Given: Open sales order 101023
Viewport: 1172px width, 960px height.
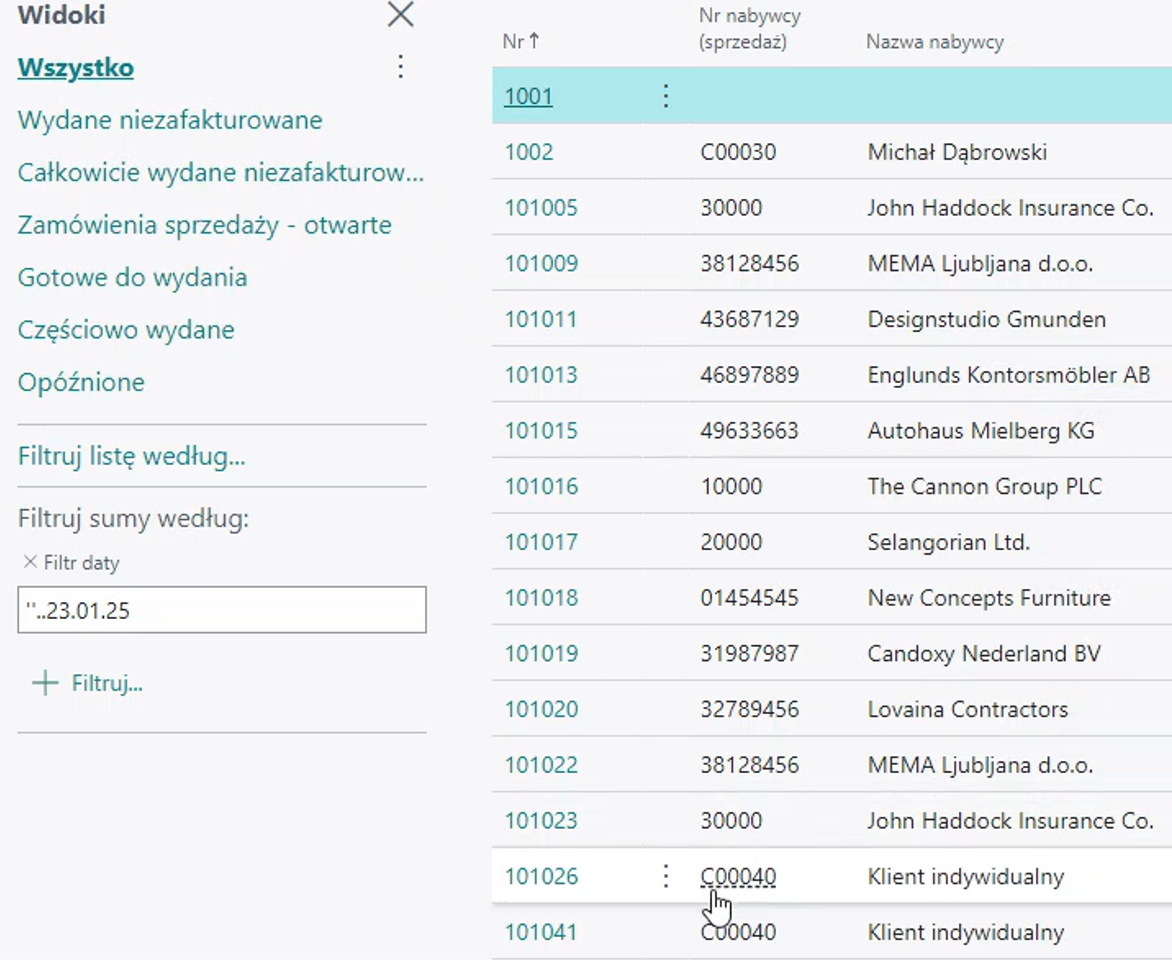Looking at the screenshot, I should [541, 820].
